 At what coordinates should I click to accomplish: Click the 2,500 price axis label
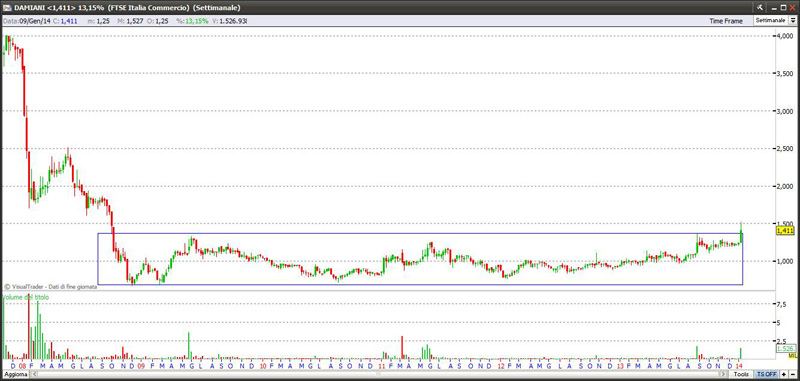[785, 148]
